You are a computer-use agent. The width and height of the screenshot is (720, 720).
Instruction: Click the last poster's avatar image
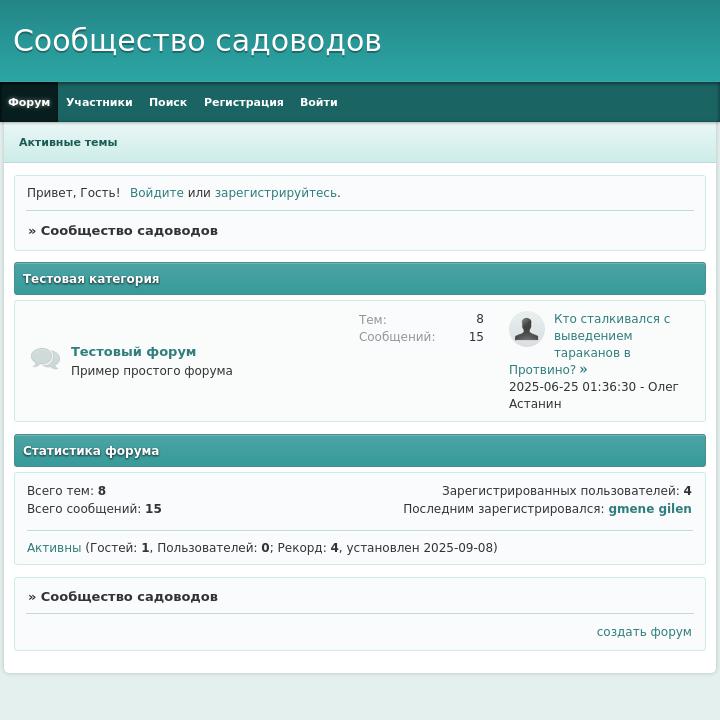[x=526, y=328]
